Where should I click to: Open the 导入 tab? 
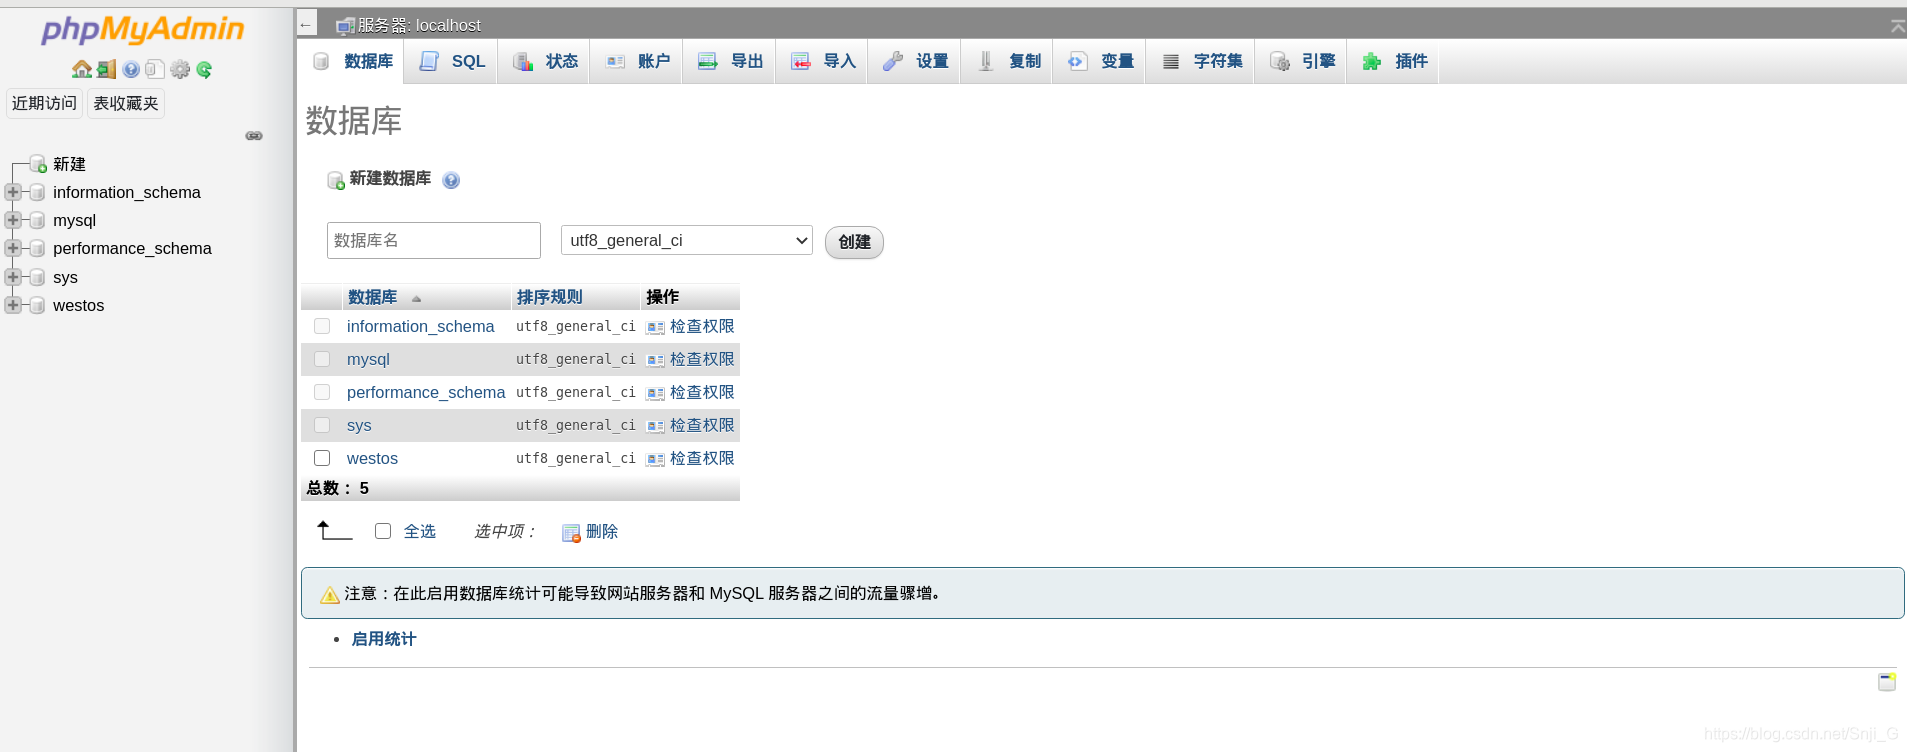pyautogui.click(x=822, y=61)
